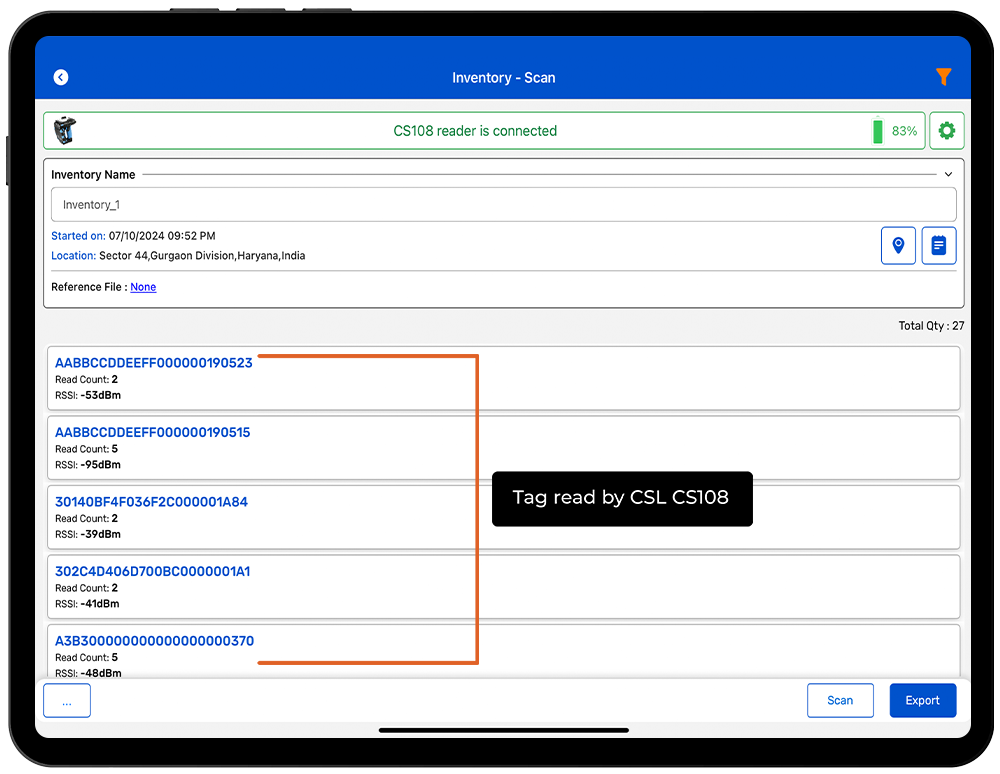Select tag AABBCCDDEEFF000000190515
Viewport: 1000px width, 774px height.
click(x=153, y=433)
